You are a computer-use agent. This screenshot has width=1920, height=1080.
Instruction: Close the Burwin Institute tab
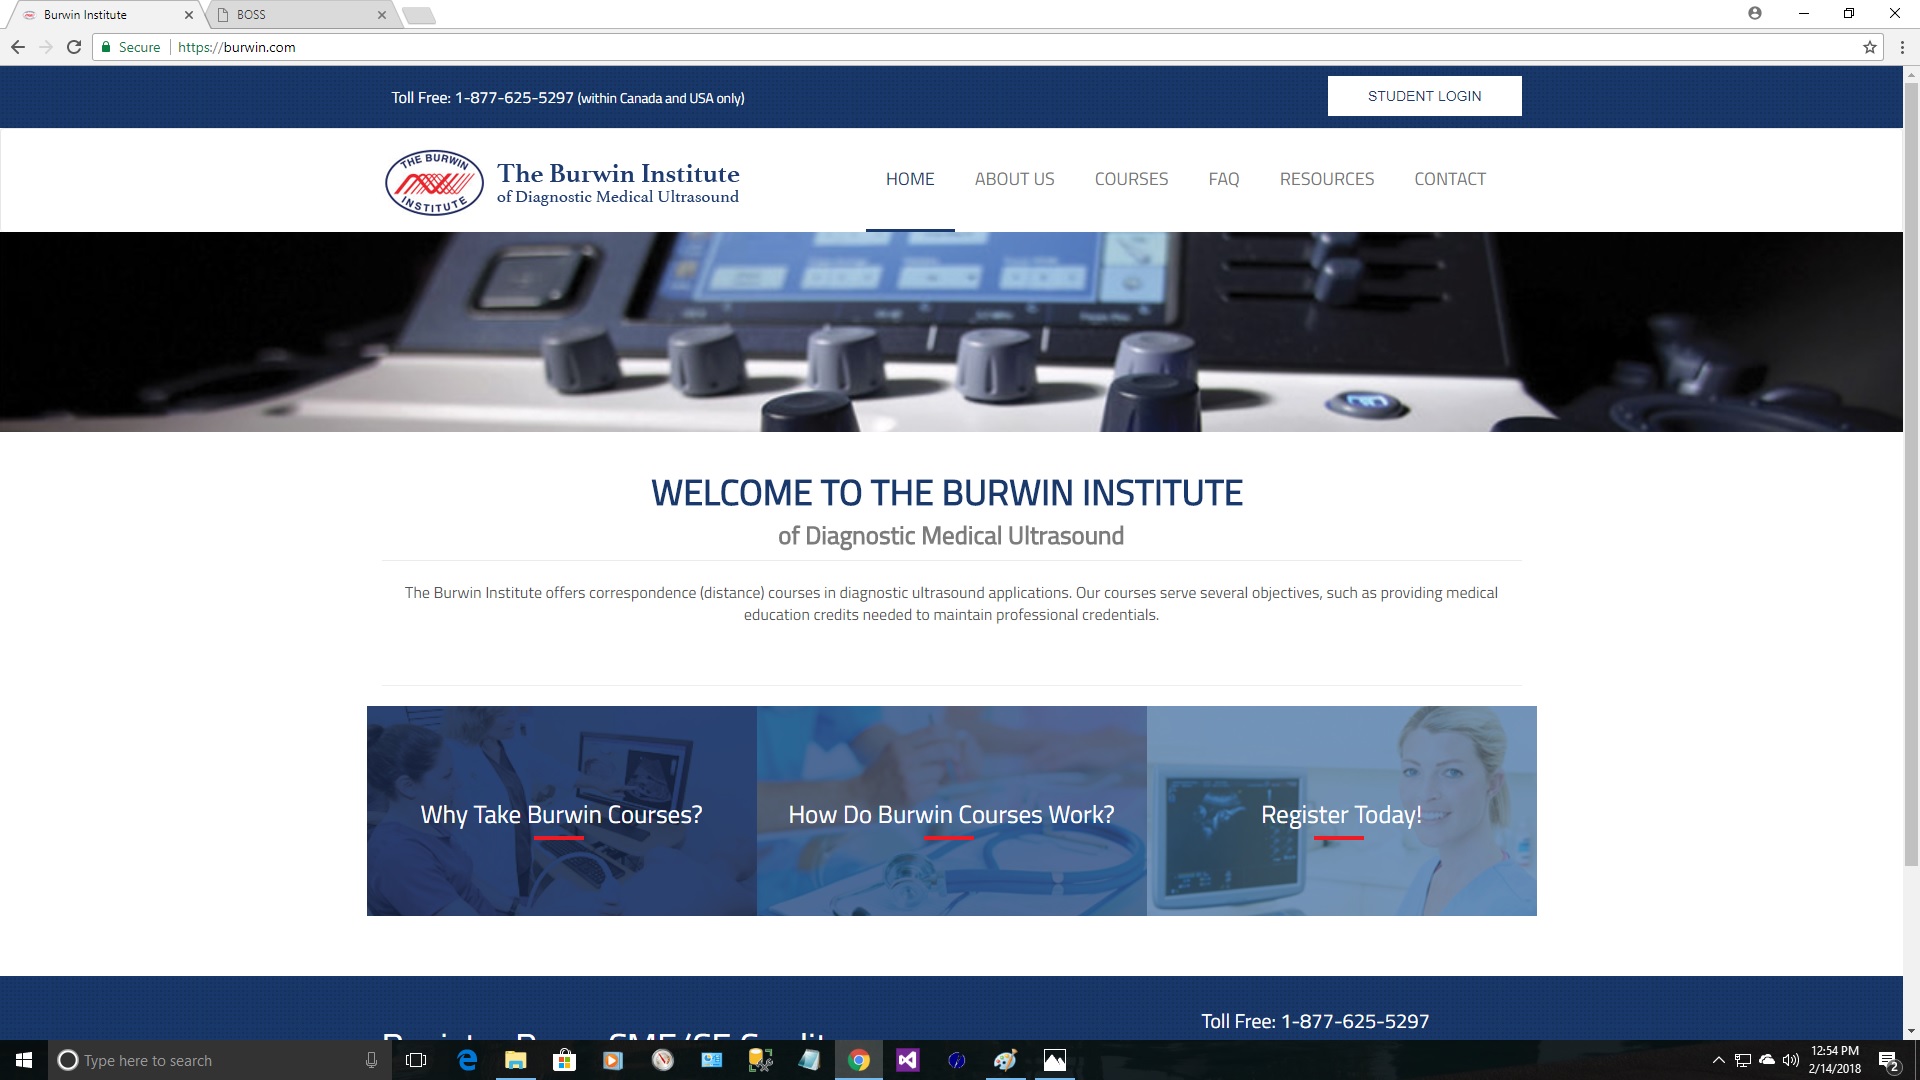[188, 15]
